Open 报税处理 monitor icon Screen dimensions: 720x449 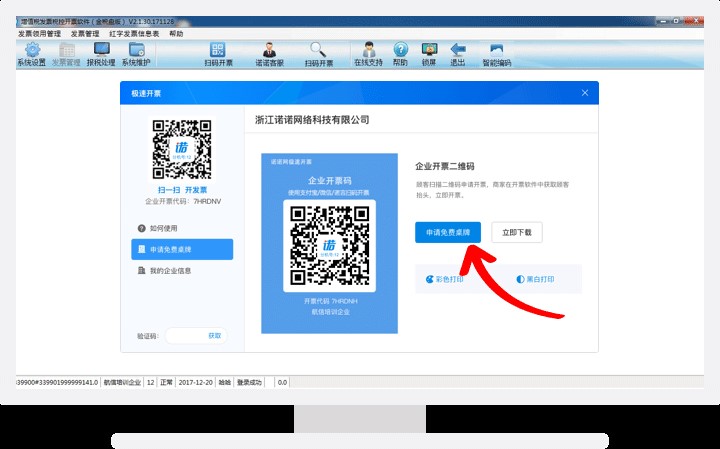pos(101,50)
